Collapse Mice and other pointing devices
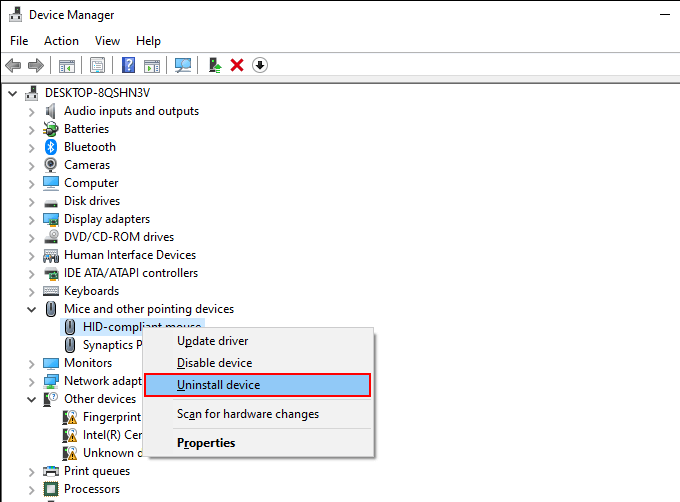The image size is (680, 502). 31,310
